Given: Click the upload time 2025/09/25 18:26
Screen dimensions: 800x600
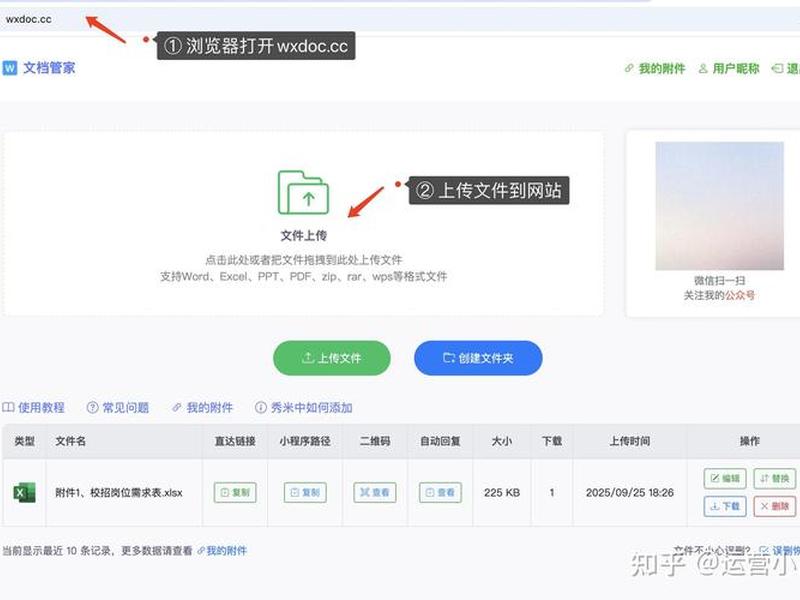Looking at the screenshot, I should 630,493.
